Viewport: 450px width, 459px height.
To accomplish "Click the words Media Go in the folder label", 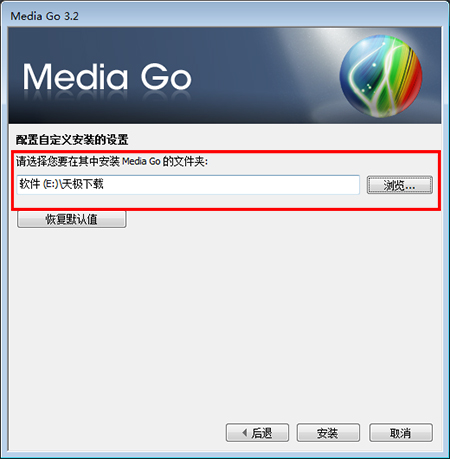I will 141,161.
